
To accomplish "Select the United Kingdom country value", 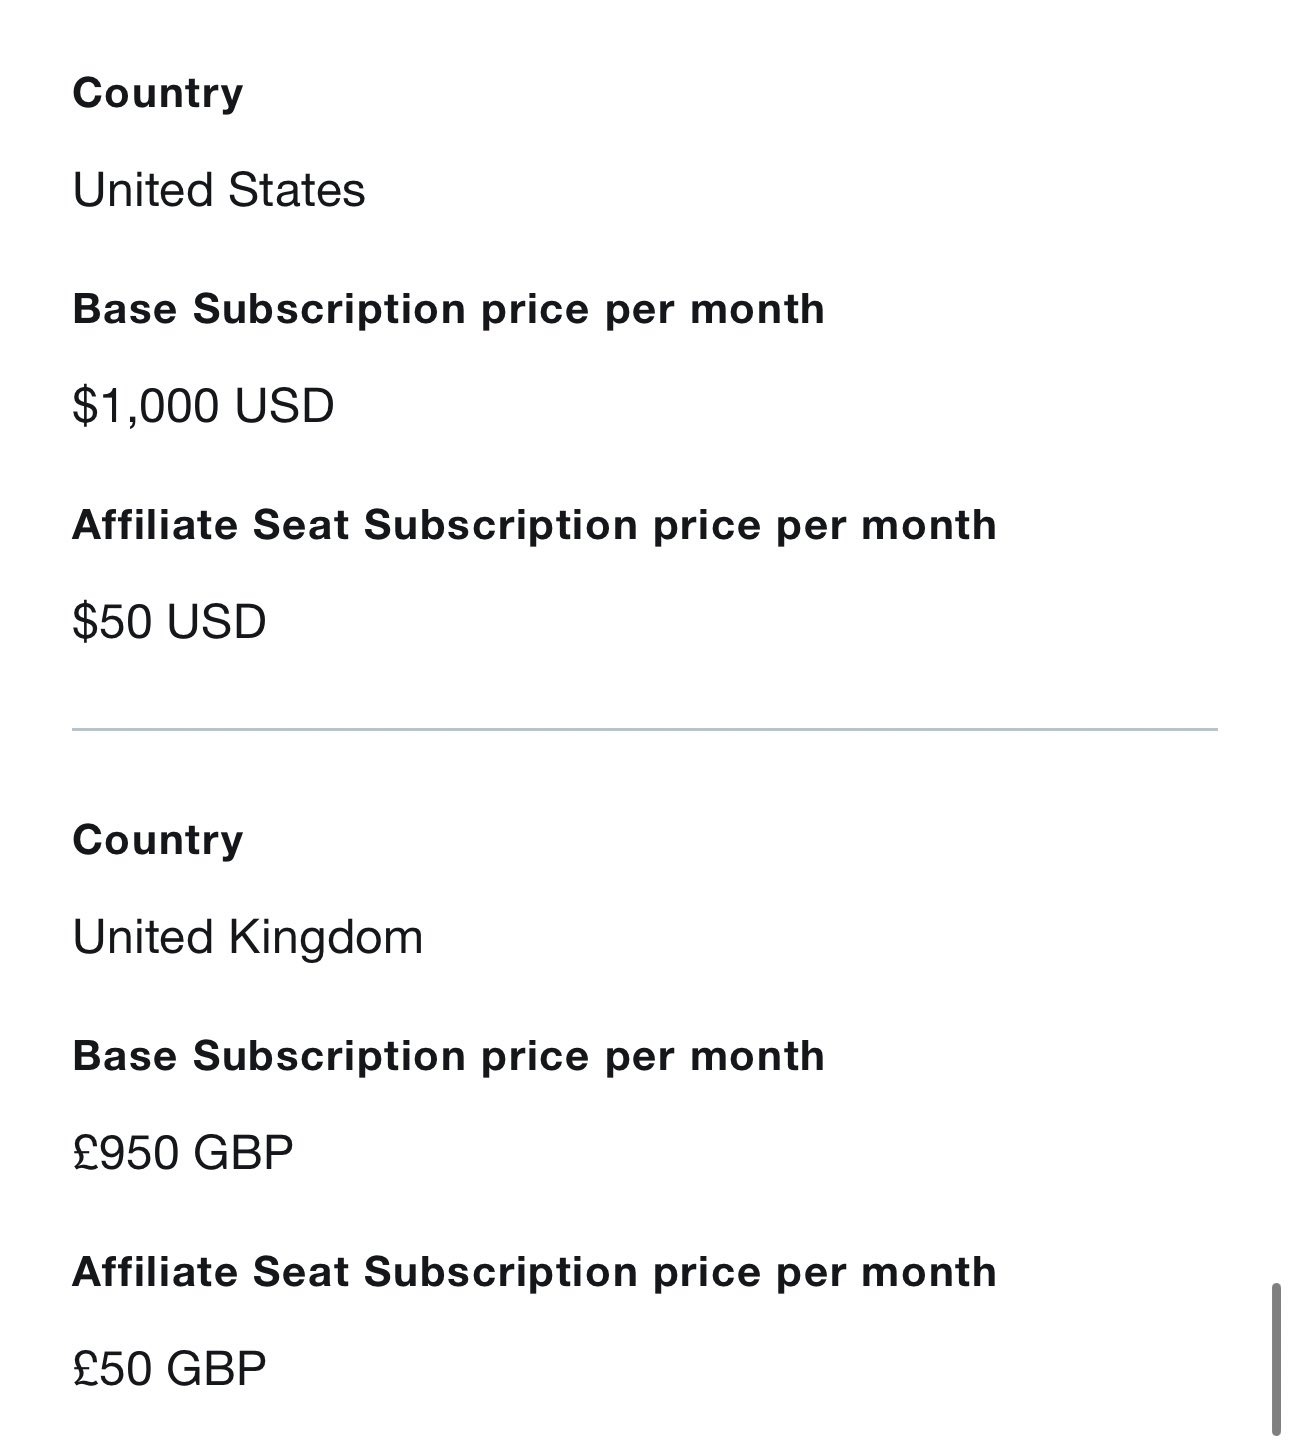I will coord(248,937).
